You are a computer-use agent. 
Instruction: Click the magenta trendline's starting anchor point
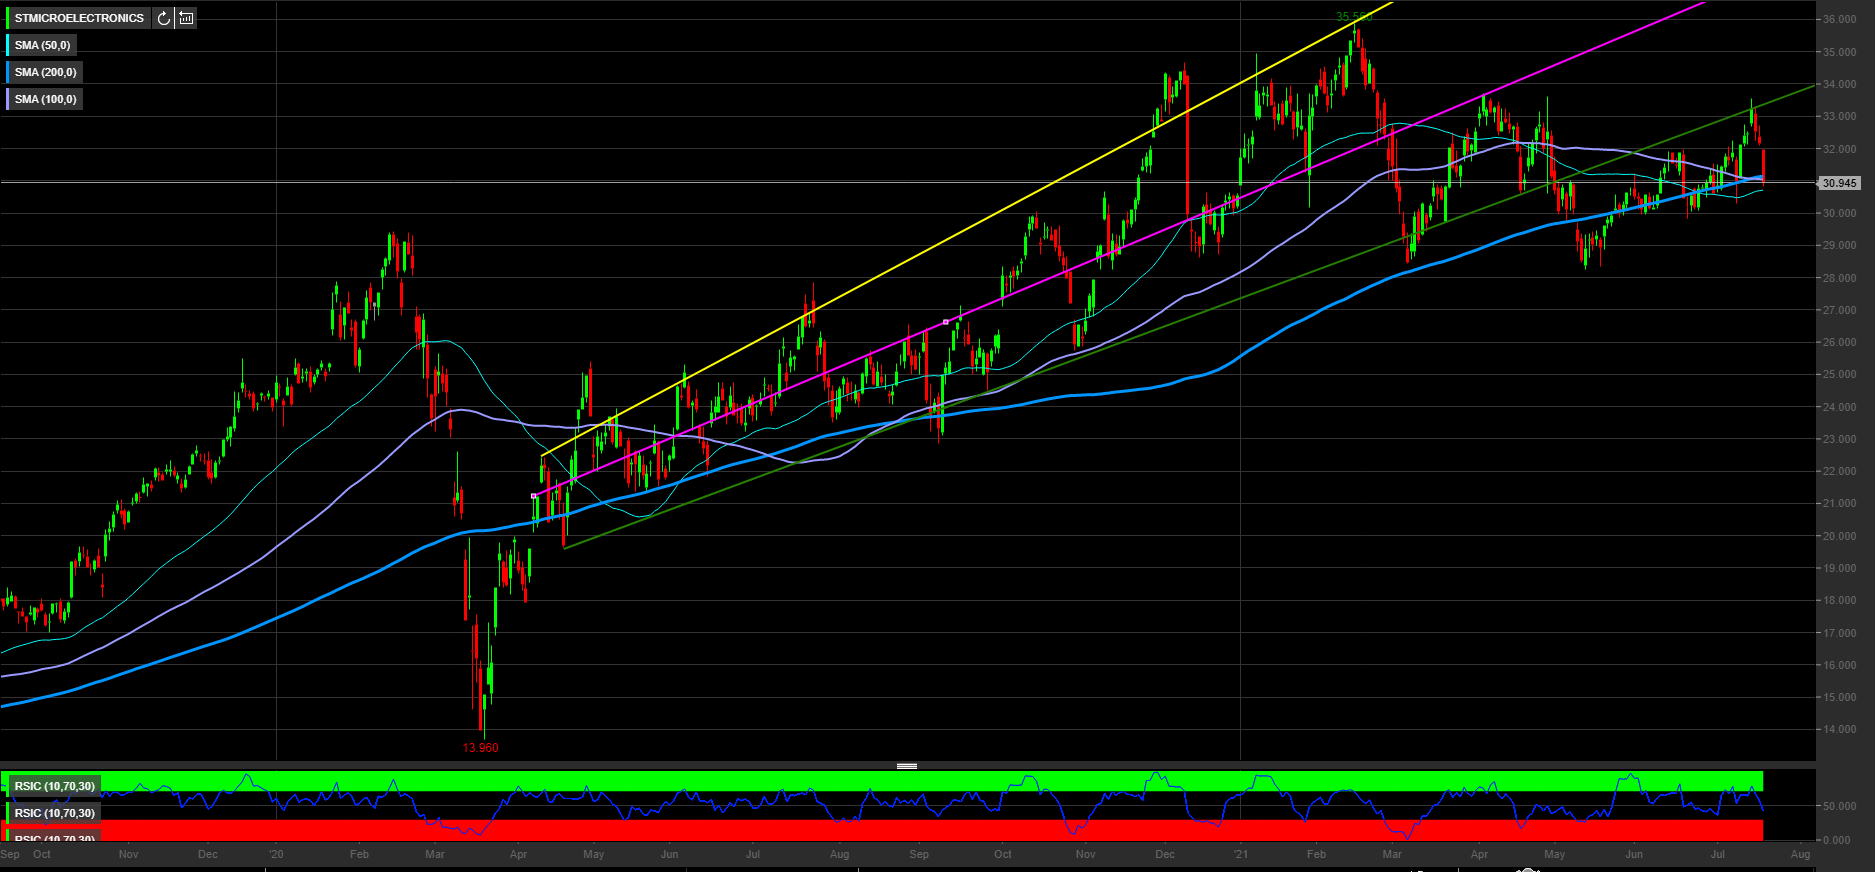533,496
